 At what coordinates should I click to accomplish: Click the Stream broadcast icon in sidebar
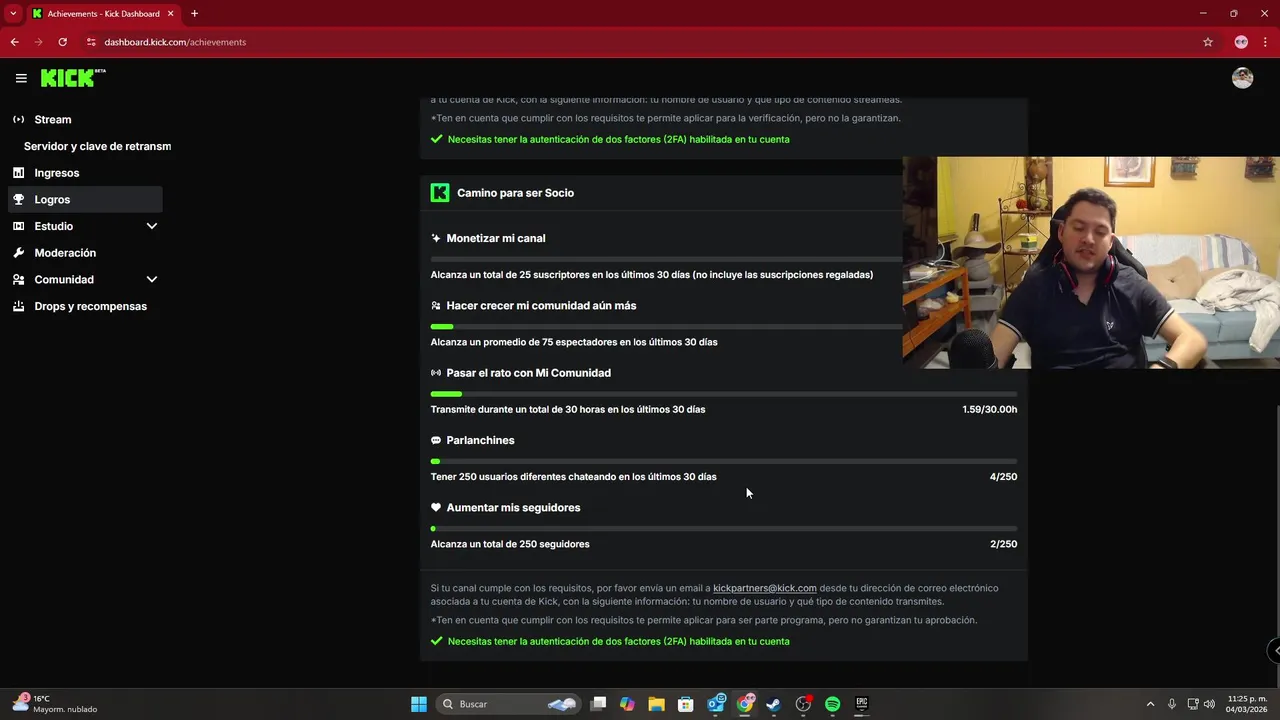click(x=18, y=120)
